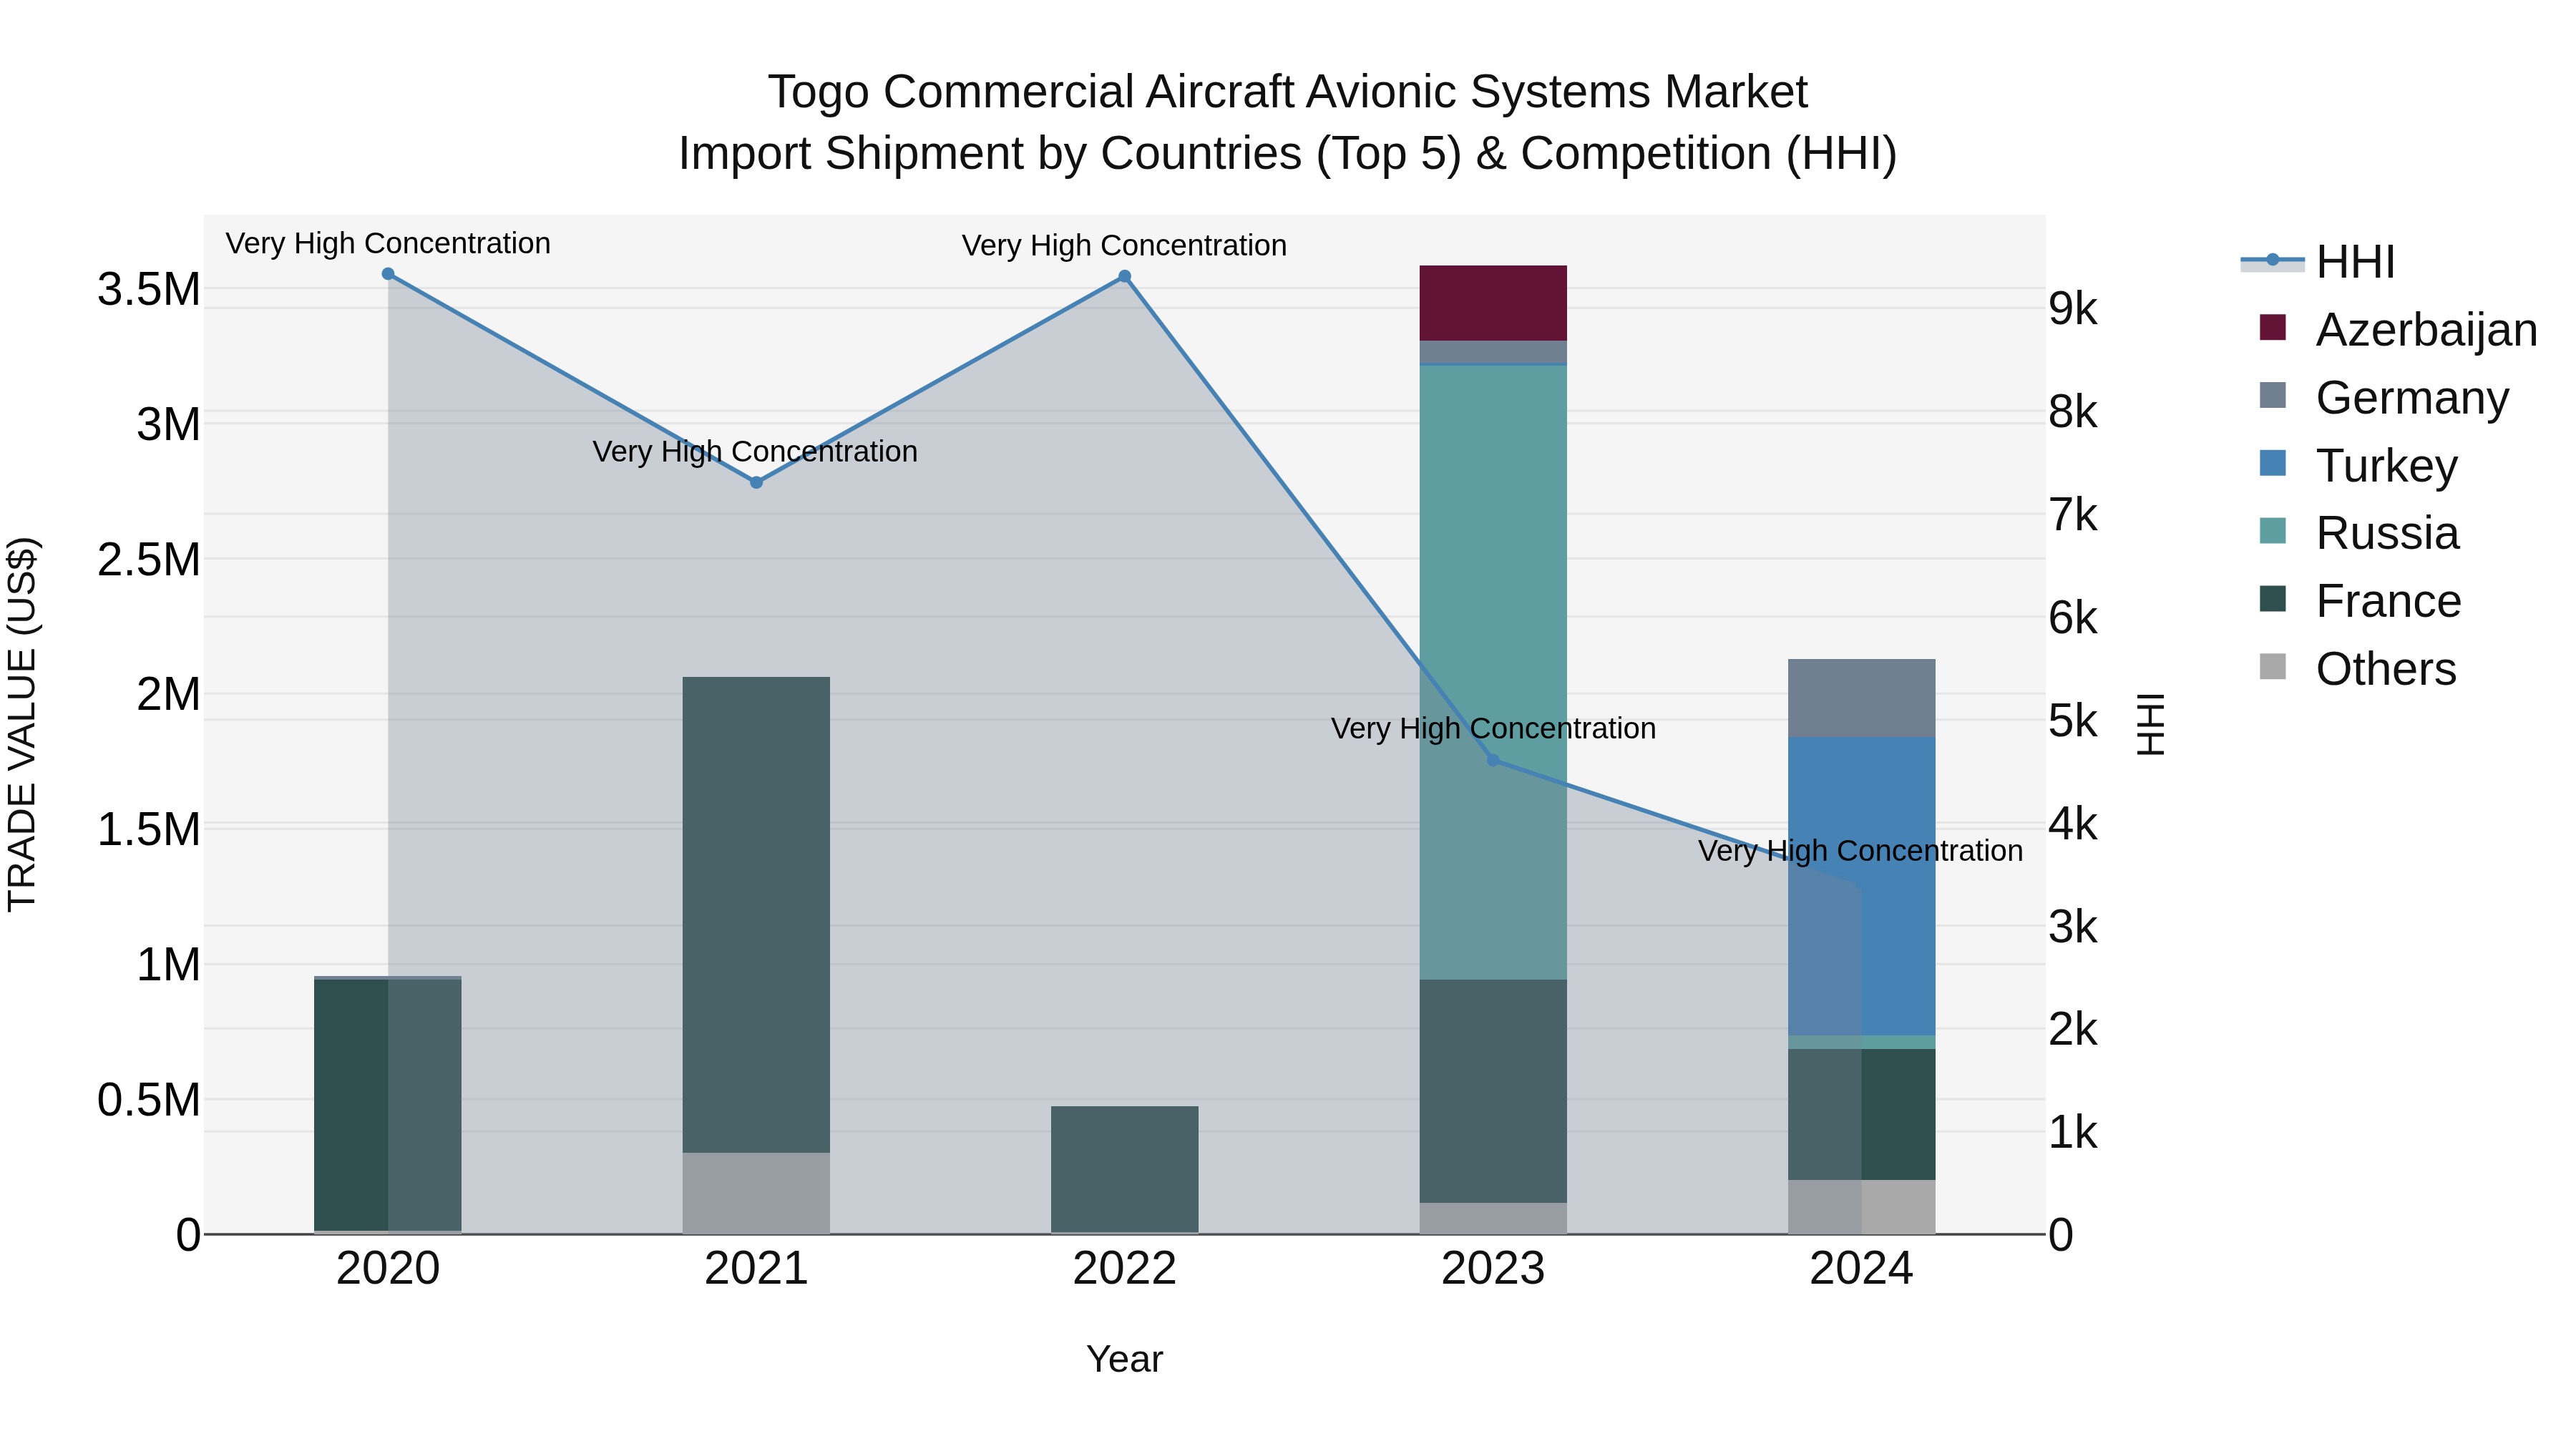
Task: Click the Russia teal legend swatch
Action: tap(2272, 531)
